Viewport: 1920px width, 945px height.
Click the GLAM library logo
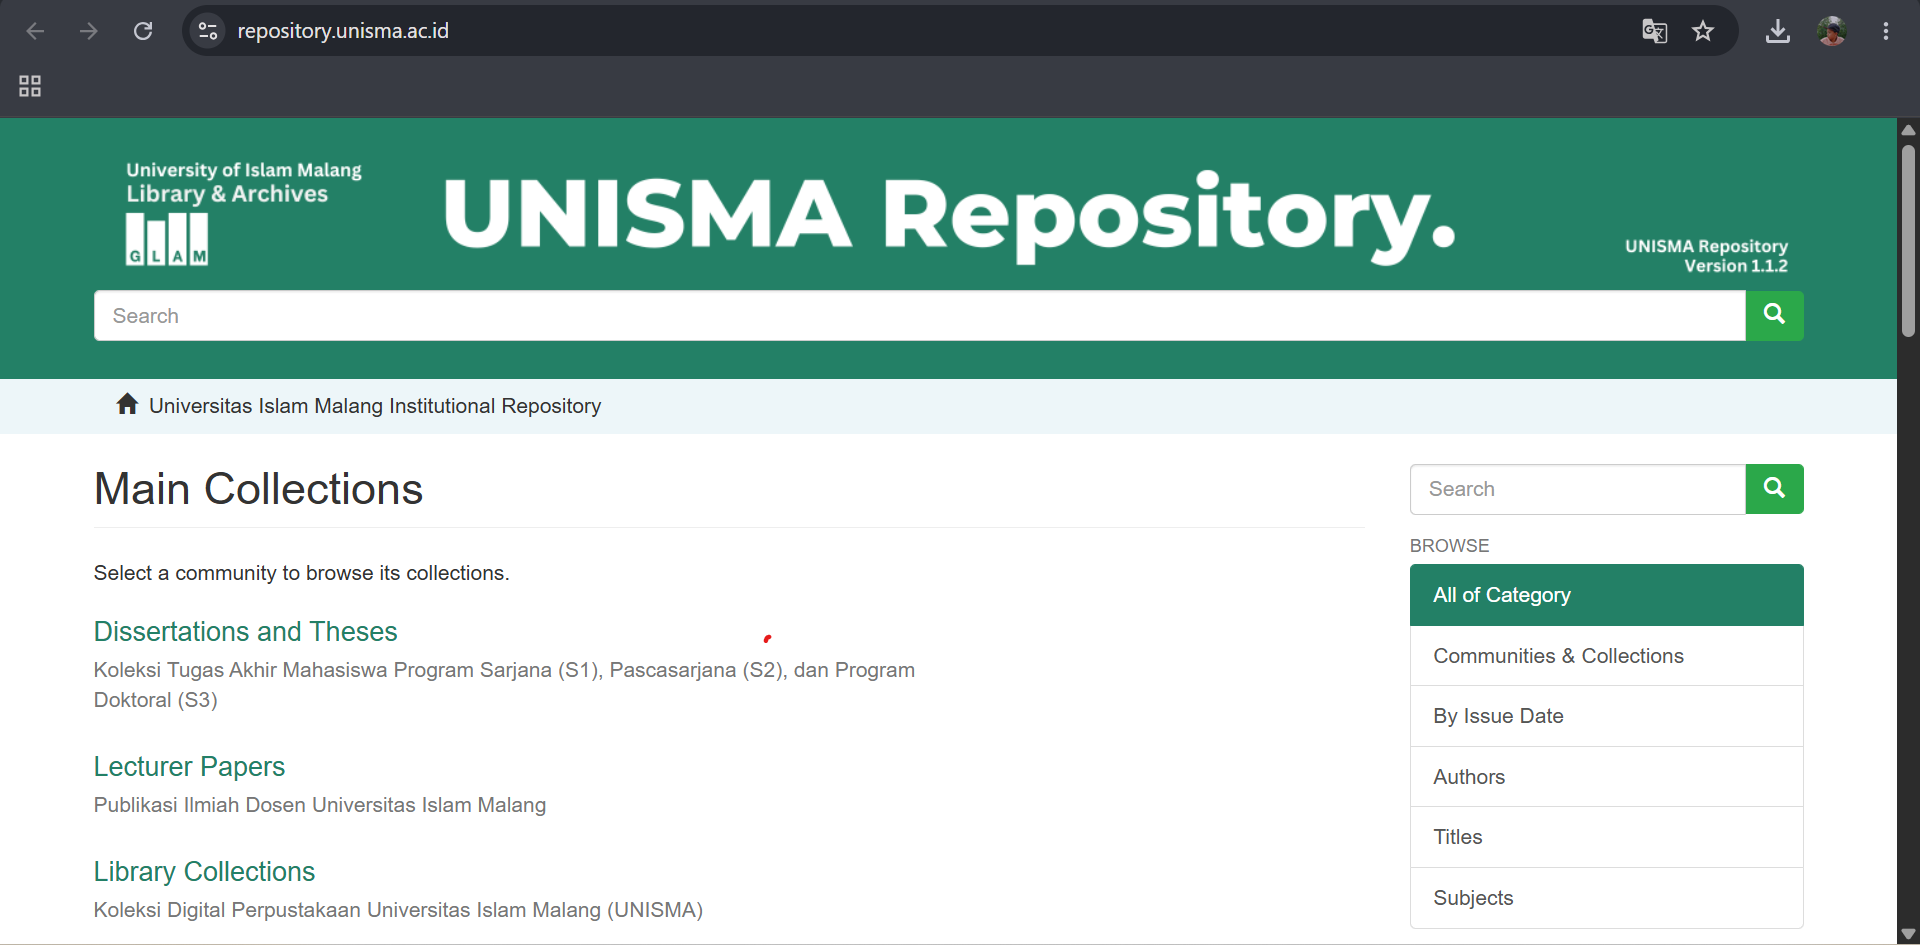[167, 240]
